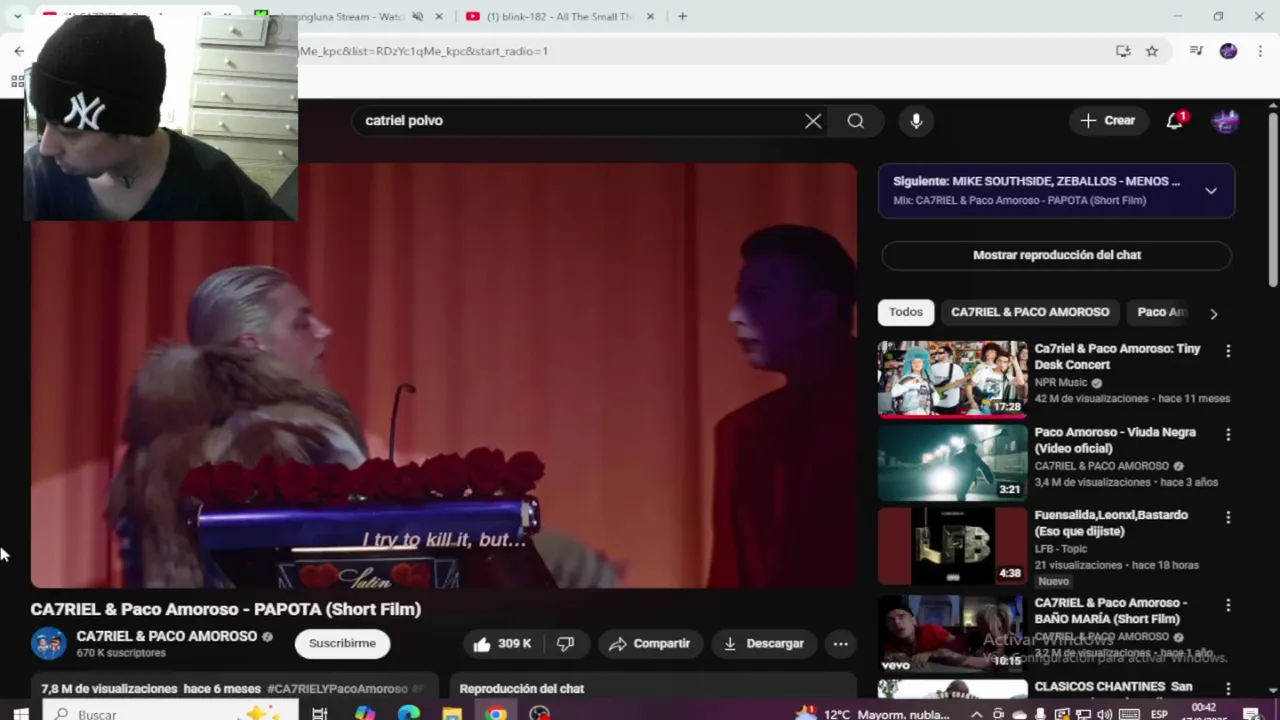Go back with the browser back arrow
The width and height of the screenshot is (1280, 720).
point(19,51)
